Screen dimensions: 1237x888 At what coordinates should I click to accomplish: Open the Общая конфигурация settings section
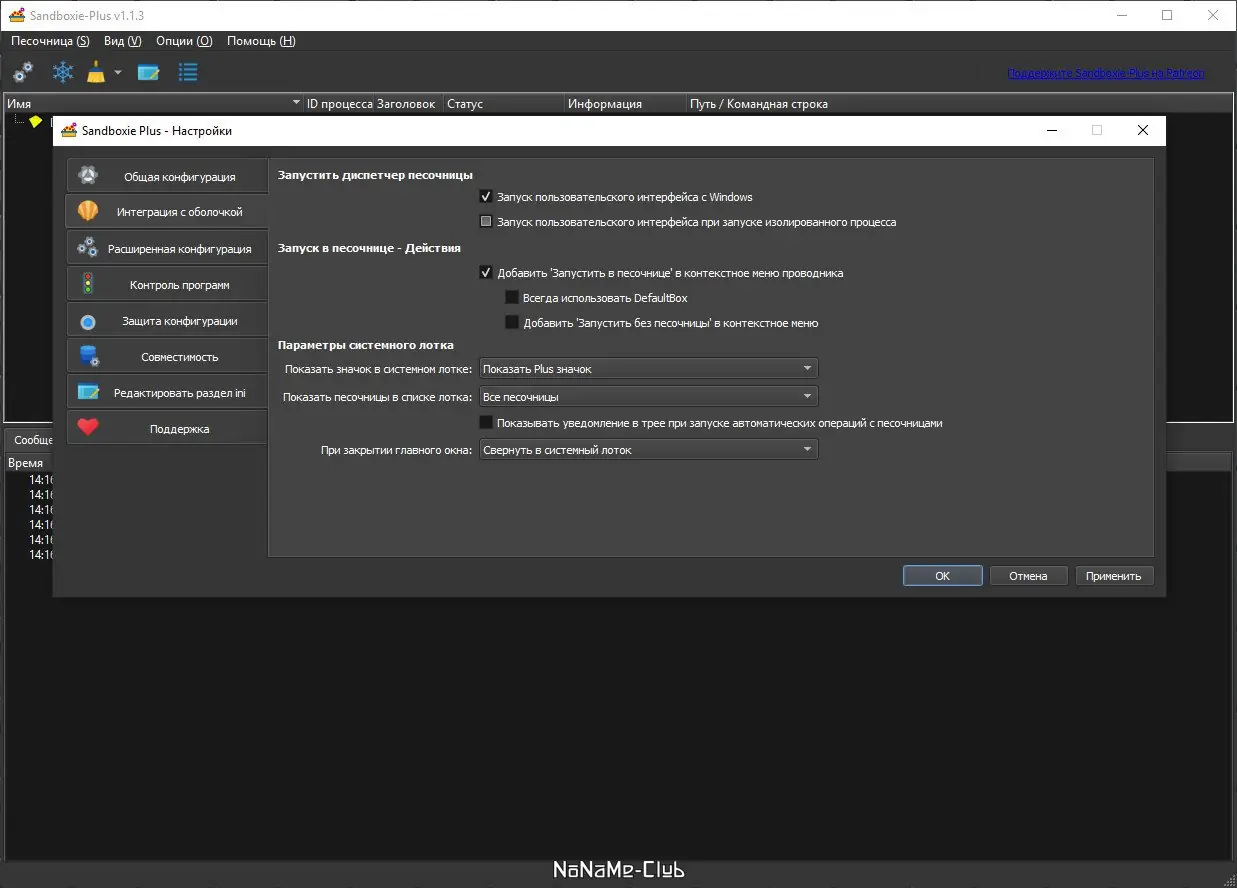[167, 176]
